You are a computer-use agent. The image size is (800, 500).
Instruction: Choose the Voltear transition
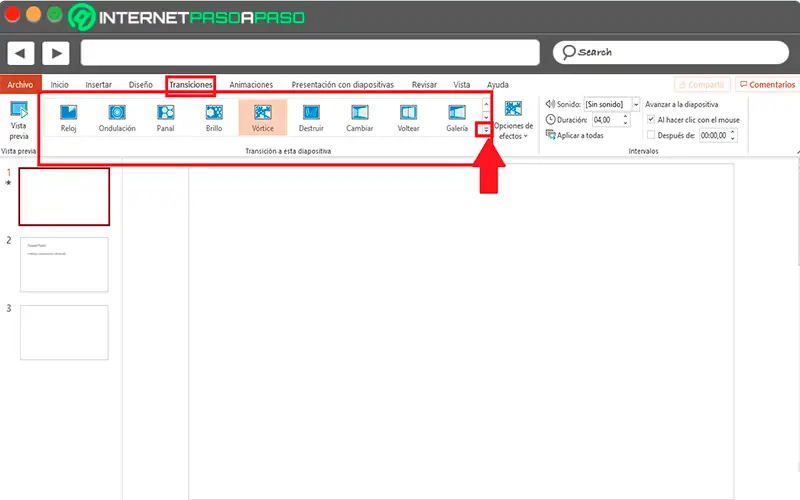tap(408, 118)
